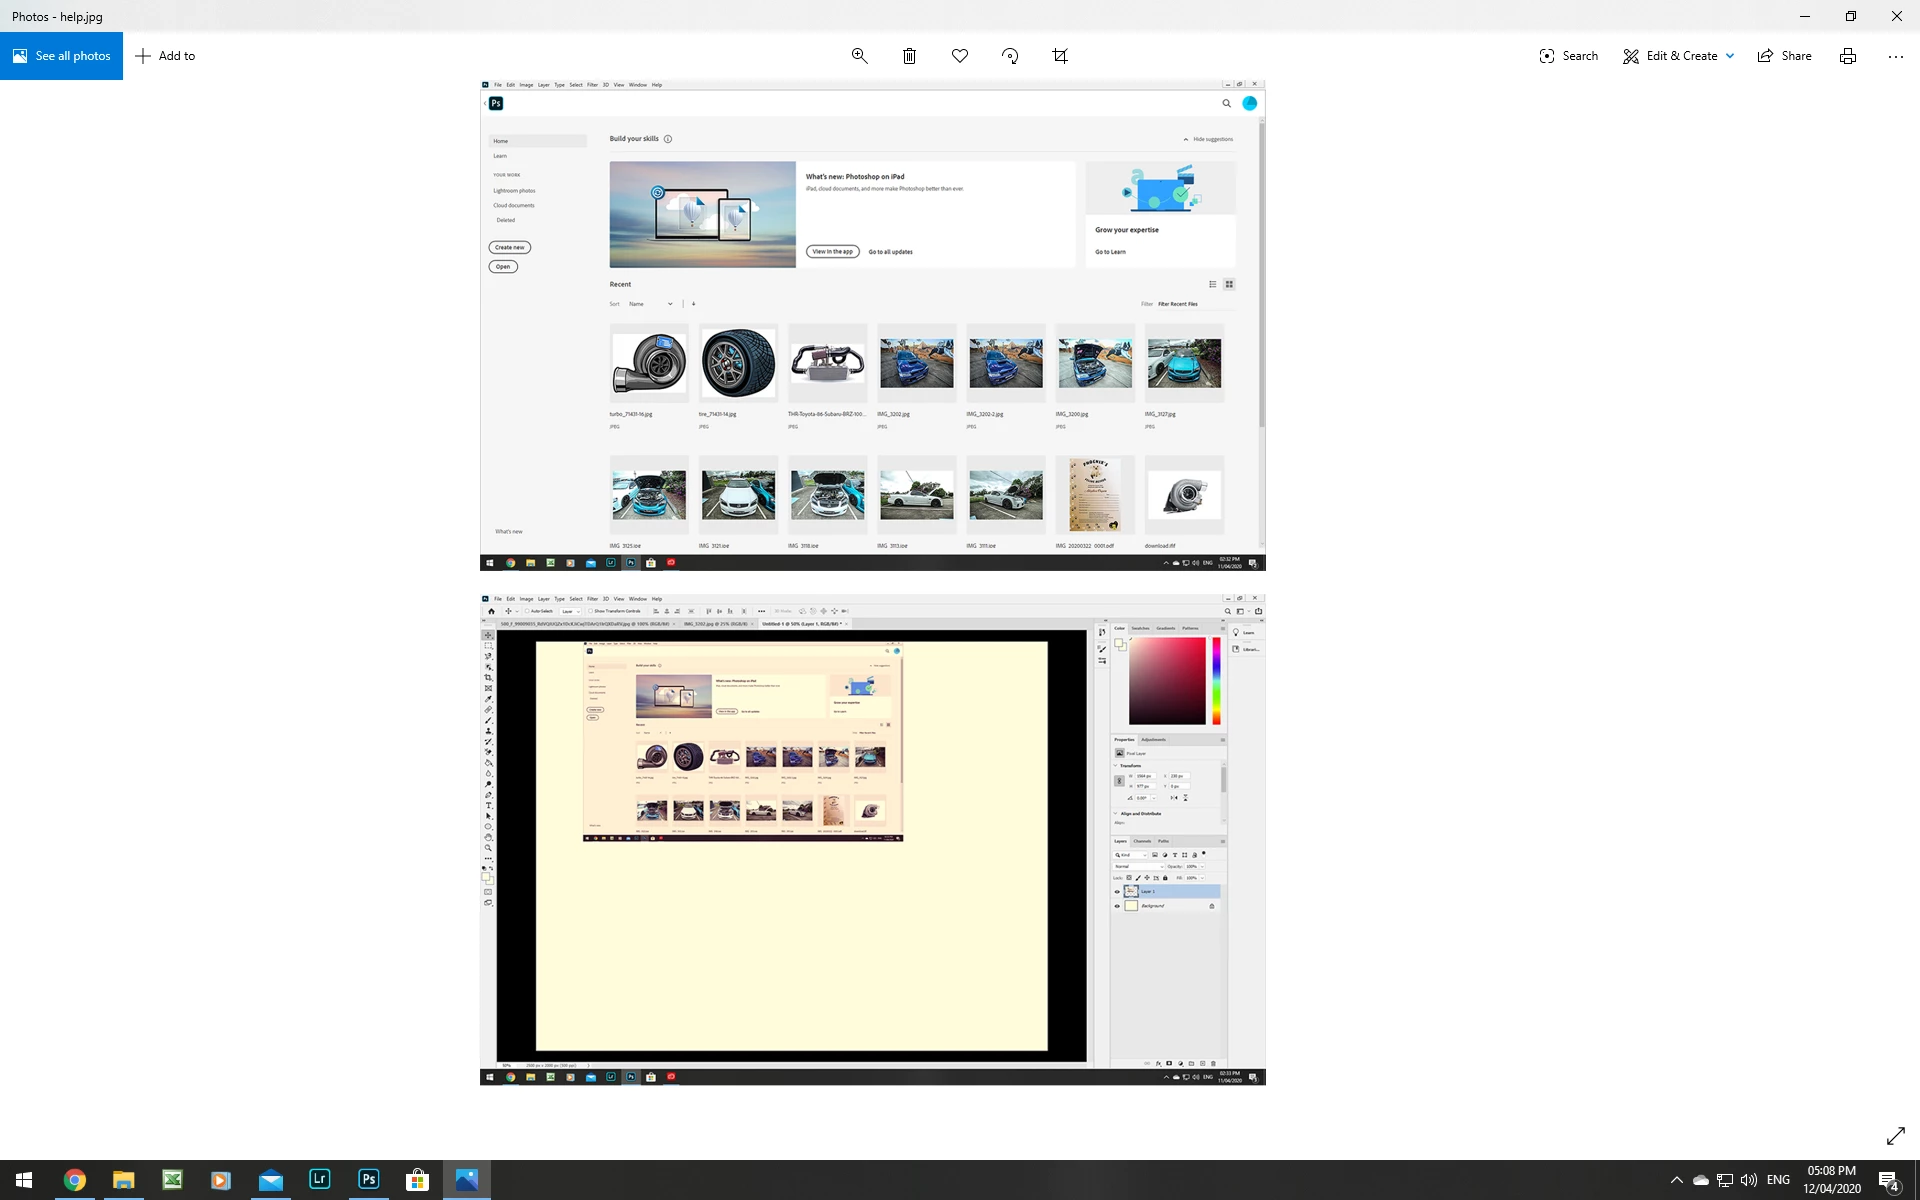
Task: Open Lightroom from the taskbar
Action: 319,1180
